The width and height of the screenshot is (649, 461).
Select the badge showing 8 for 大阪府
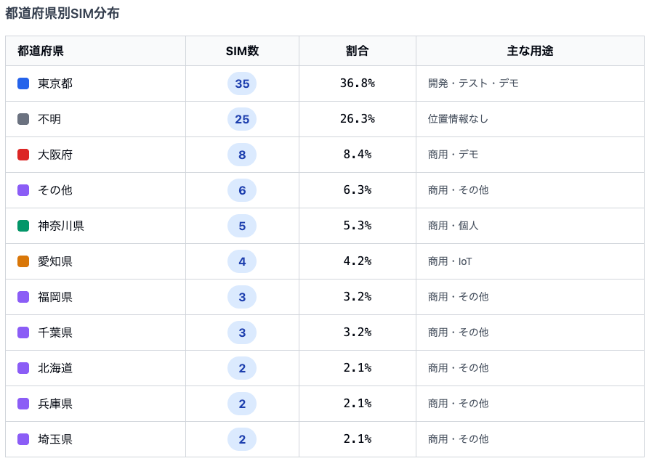242,155
